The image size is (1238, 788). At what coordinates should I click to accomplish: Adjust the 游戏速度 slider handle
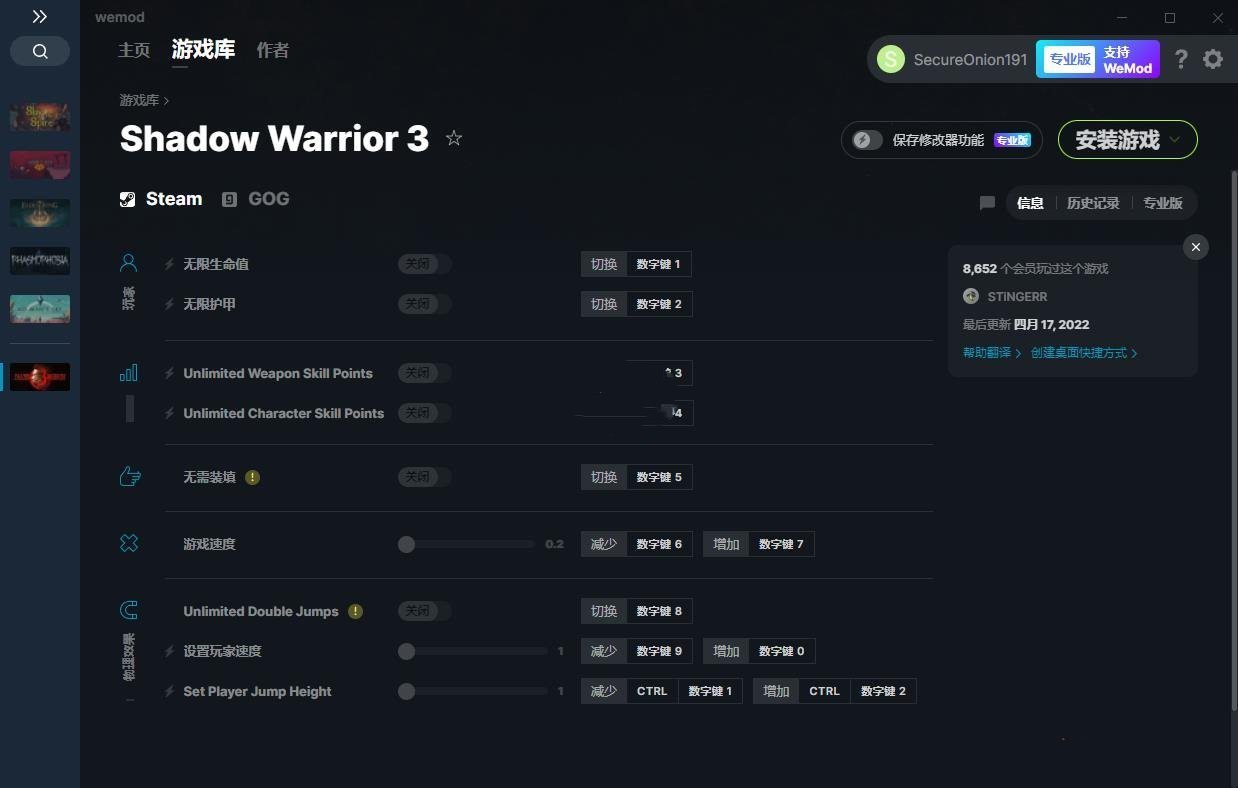406,544
